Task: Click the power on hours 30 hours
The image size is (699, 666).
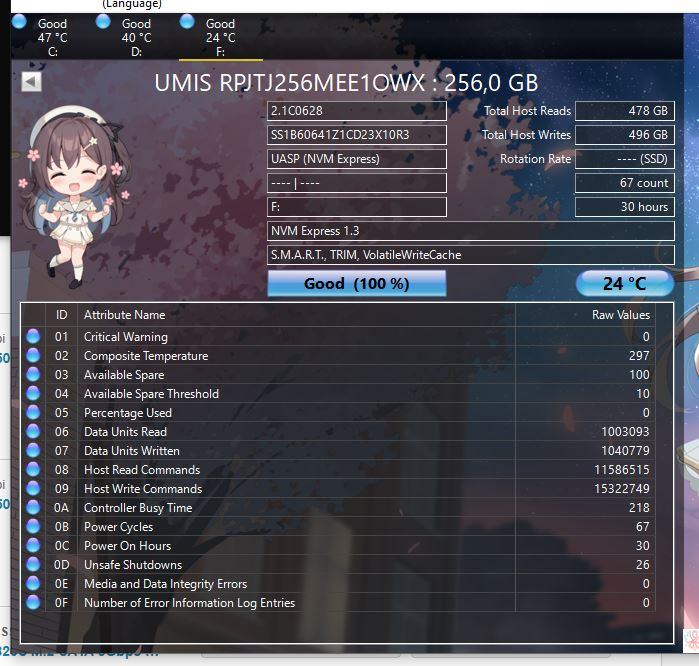Action: point(625,207)
